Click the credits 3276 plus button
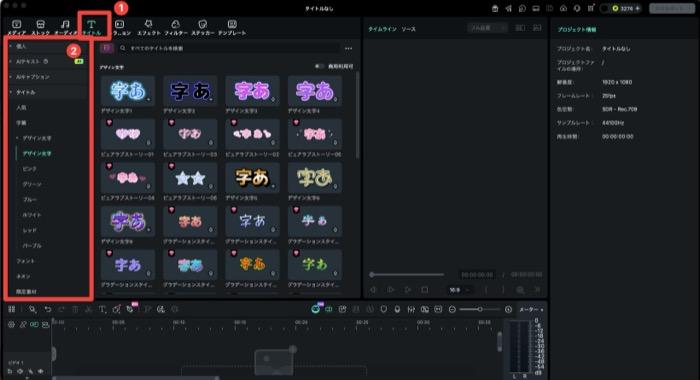 click(x=638, y=8)
